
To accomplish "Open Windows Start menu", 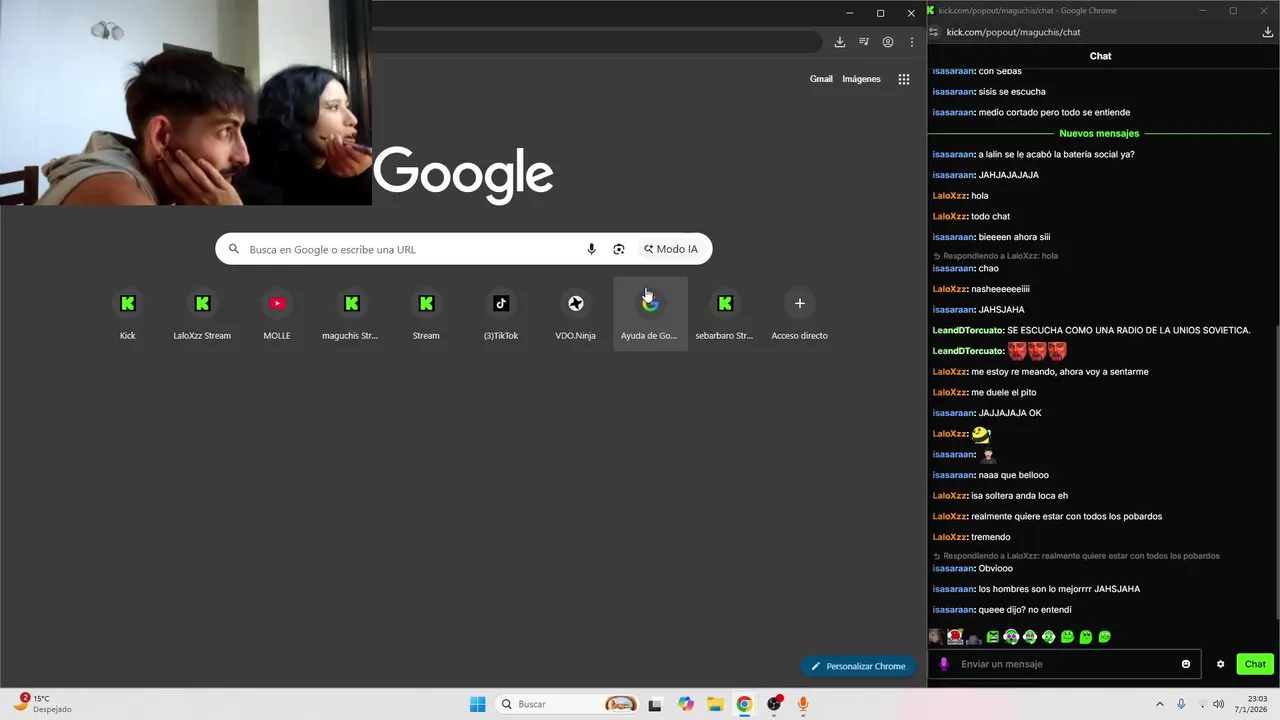I will (x=478, y=704).
